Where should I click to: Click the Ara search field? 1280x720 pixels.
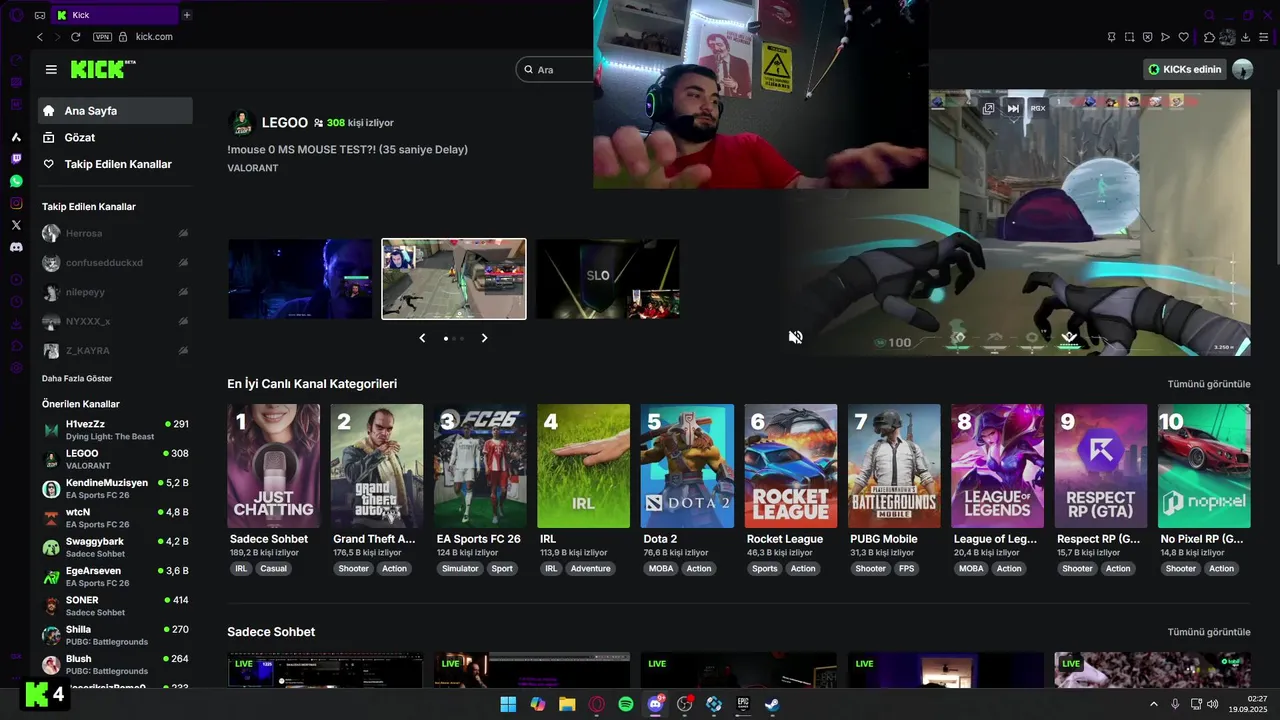[x=555, y=69]
